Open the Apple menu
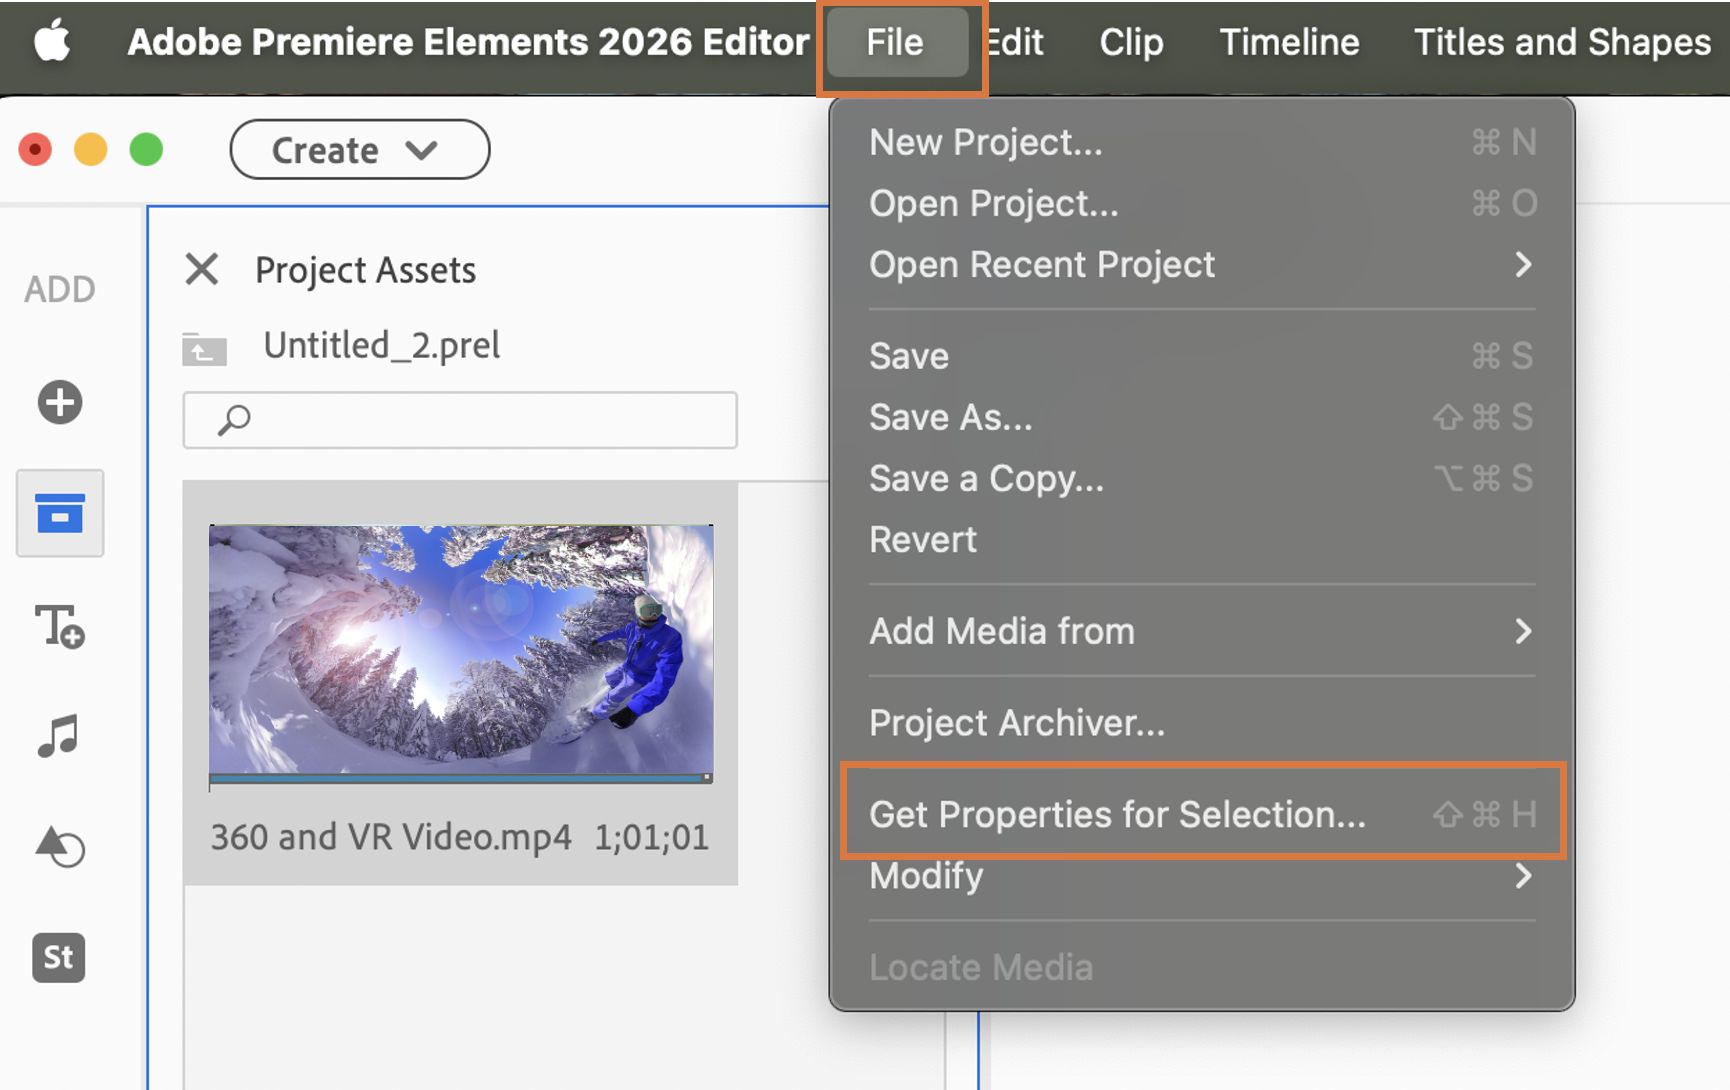Screen dimensions: 1730x1090 pos(52,42)
